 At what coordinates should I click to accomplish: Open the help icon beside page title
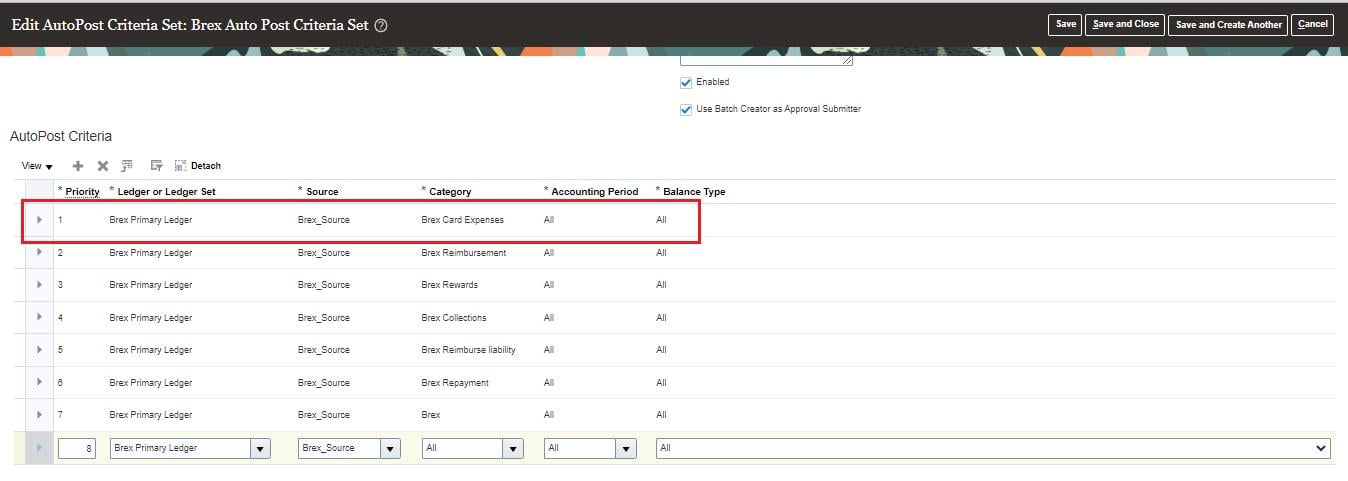(x=381, y=25)
